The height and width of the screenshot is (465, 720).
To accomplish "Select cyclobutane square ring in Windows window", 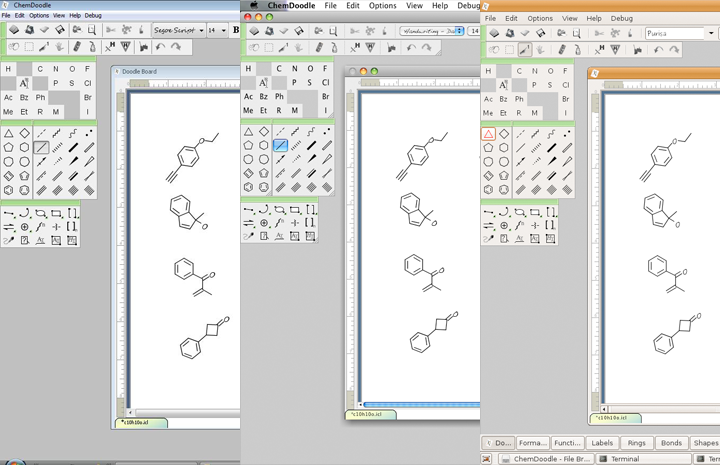I will tap(25, 133).
